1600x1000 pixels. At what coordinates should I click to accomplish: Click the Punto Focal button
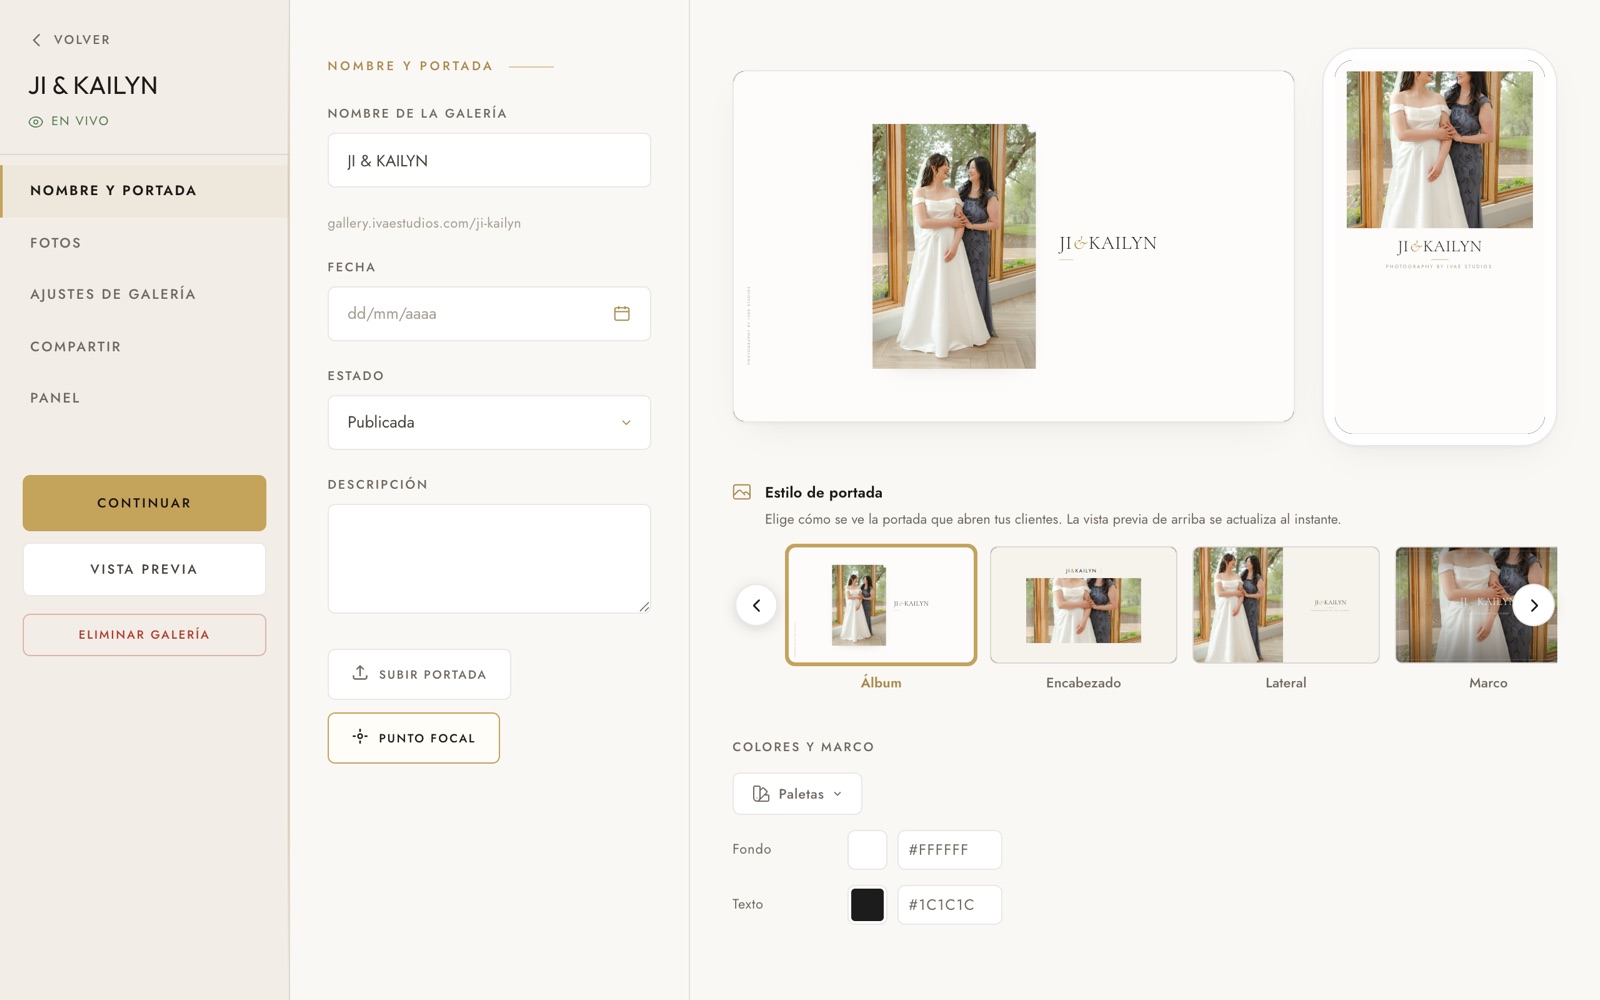(x=414, y=738)
